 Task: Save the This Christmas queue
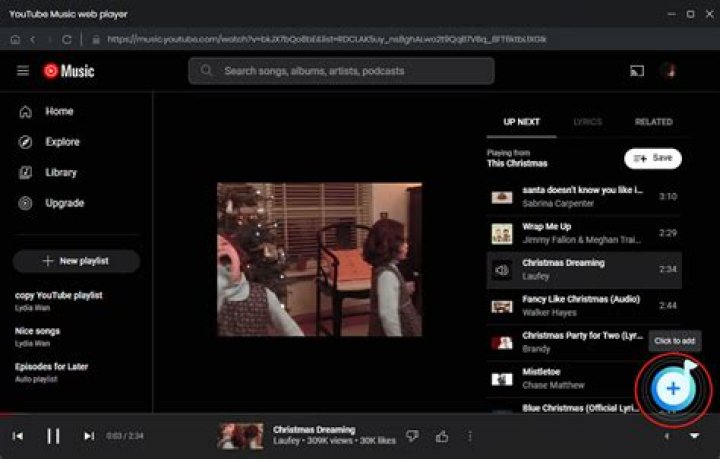[653, 158]
